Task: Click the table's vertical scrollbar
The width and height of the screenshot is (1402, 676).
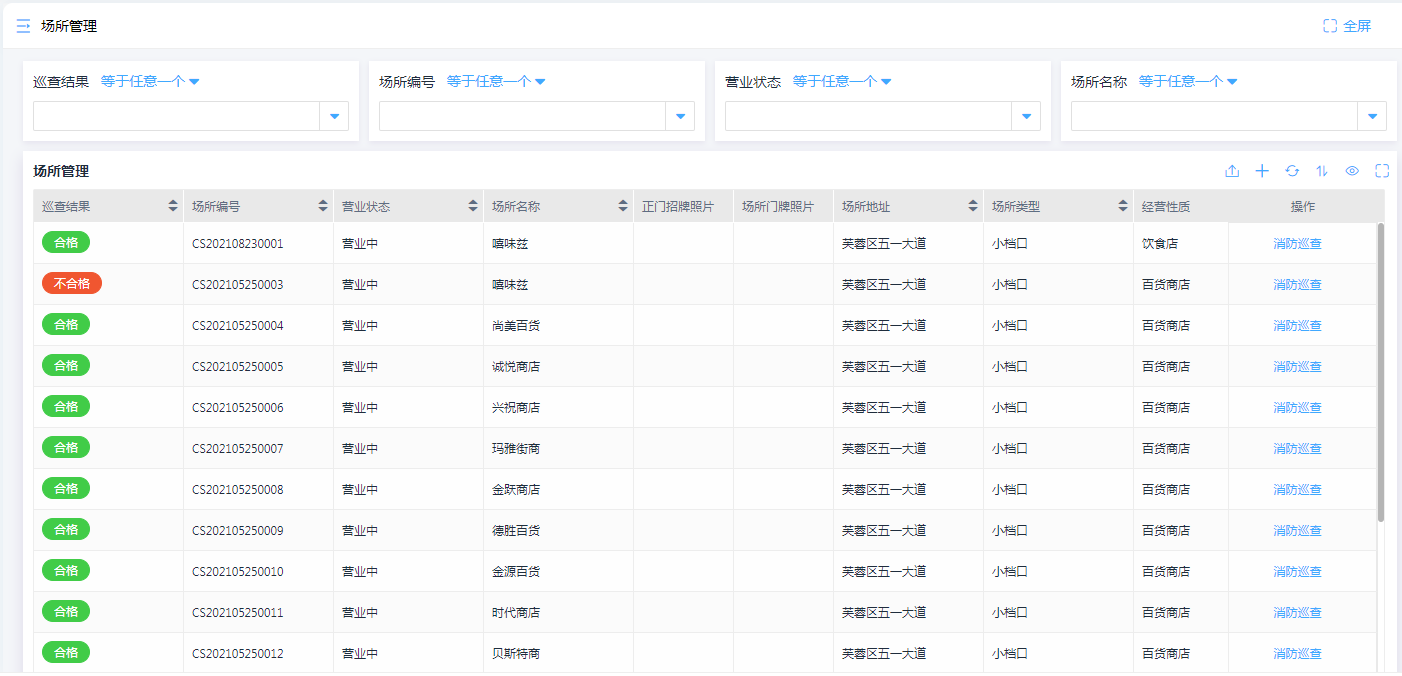Action: point(1381,370)
